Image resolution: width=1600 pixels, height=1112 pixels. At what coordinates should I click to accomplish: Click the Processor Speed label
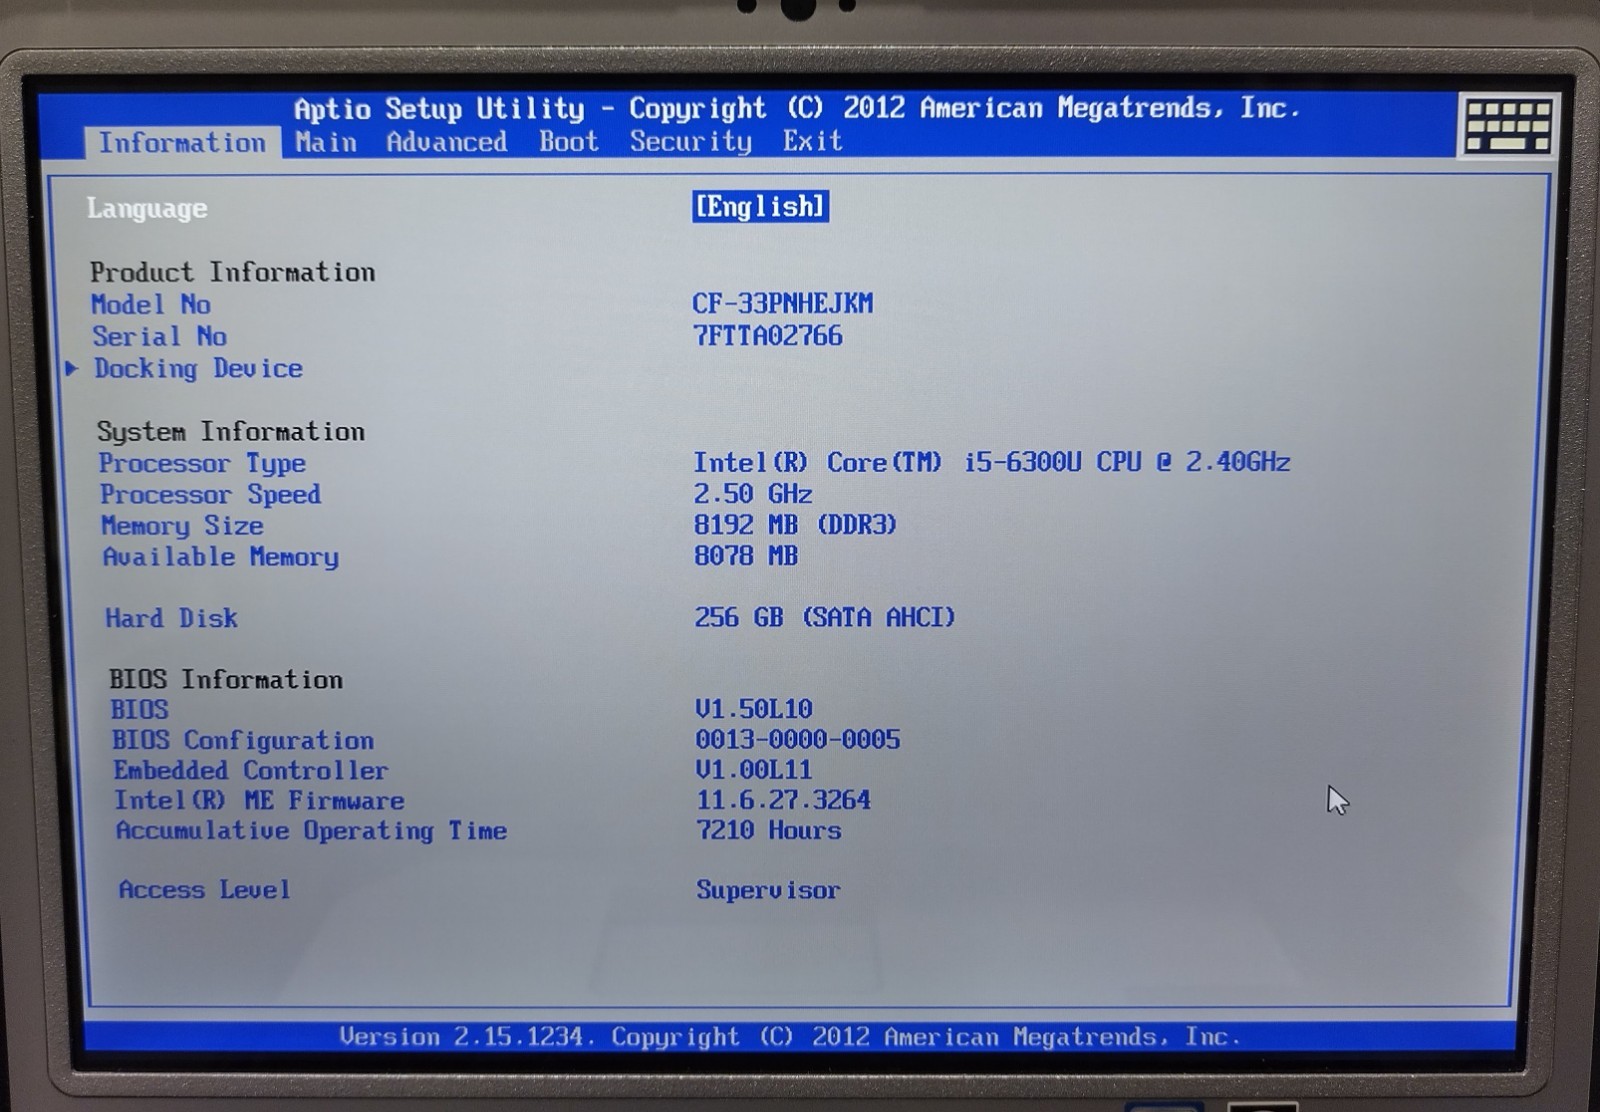click(210, 494)
